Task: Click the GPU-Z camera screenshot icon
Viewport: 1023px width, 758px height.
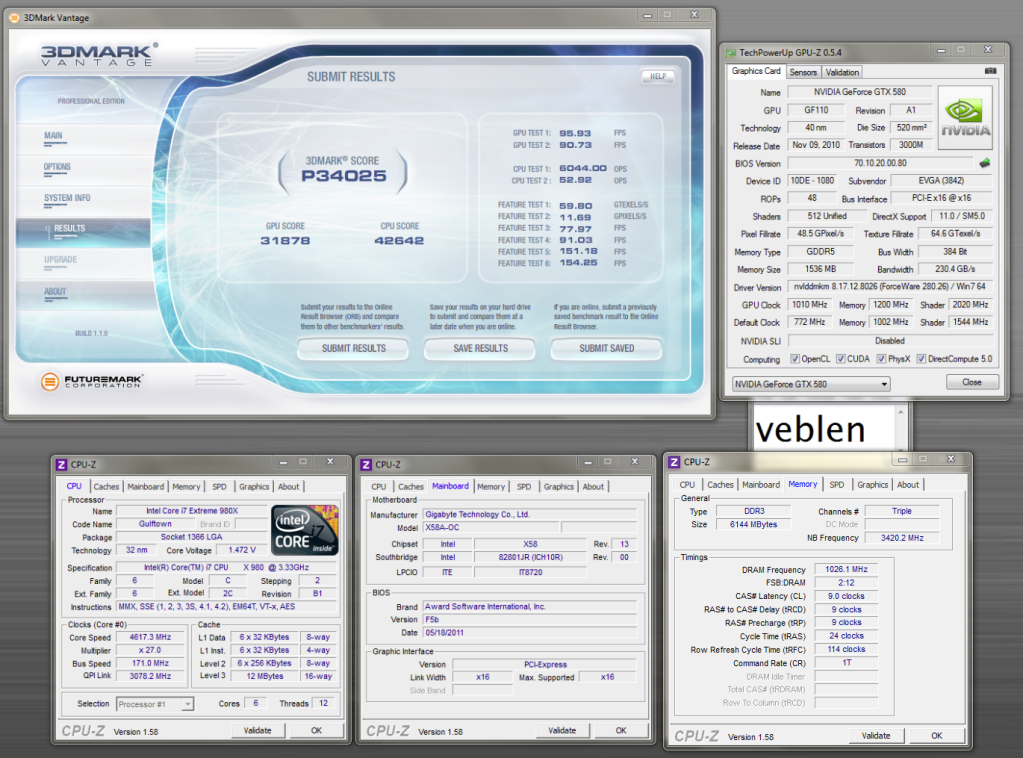Action: 990,70
